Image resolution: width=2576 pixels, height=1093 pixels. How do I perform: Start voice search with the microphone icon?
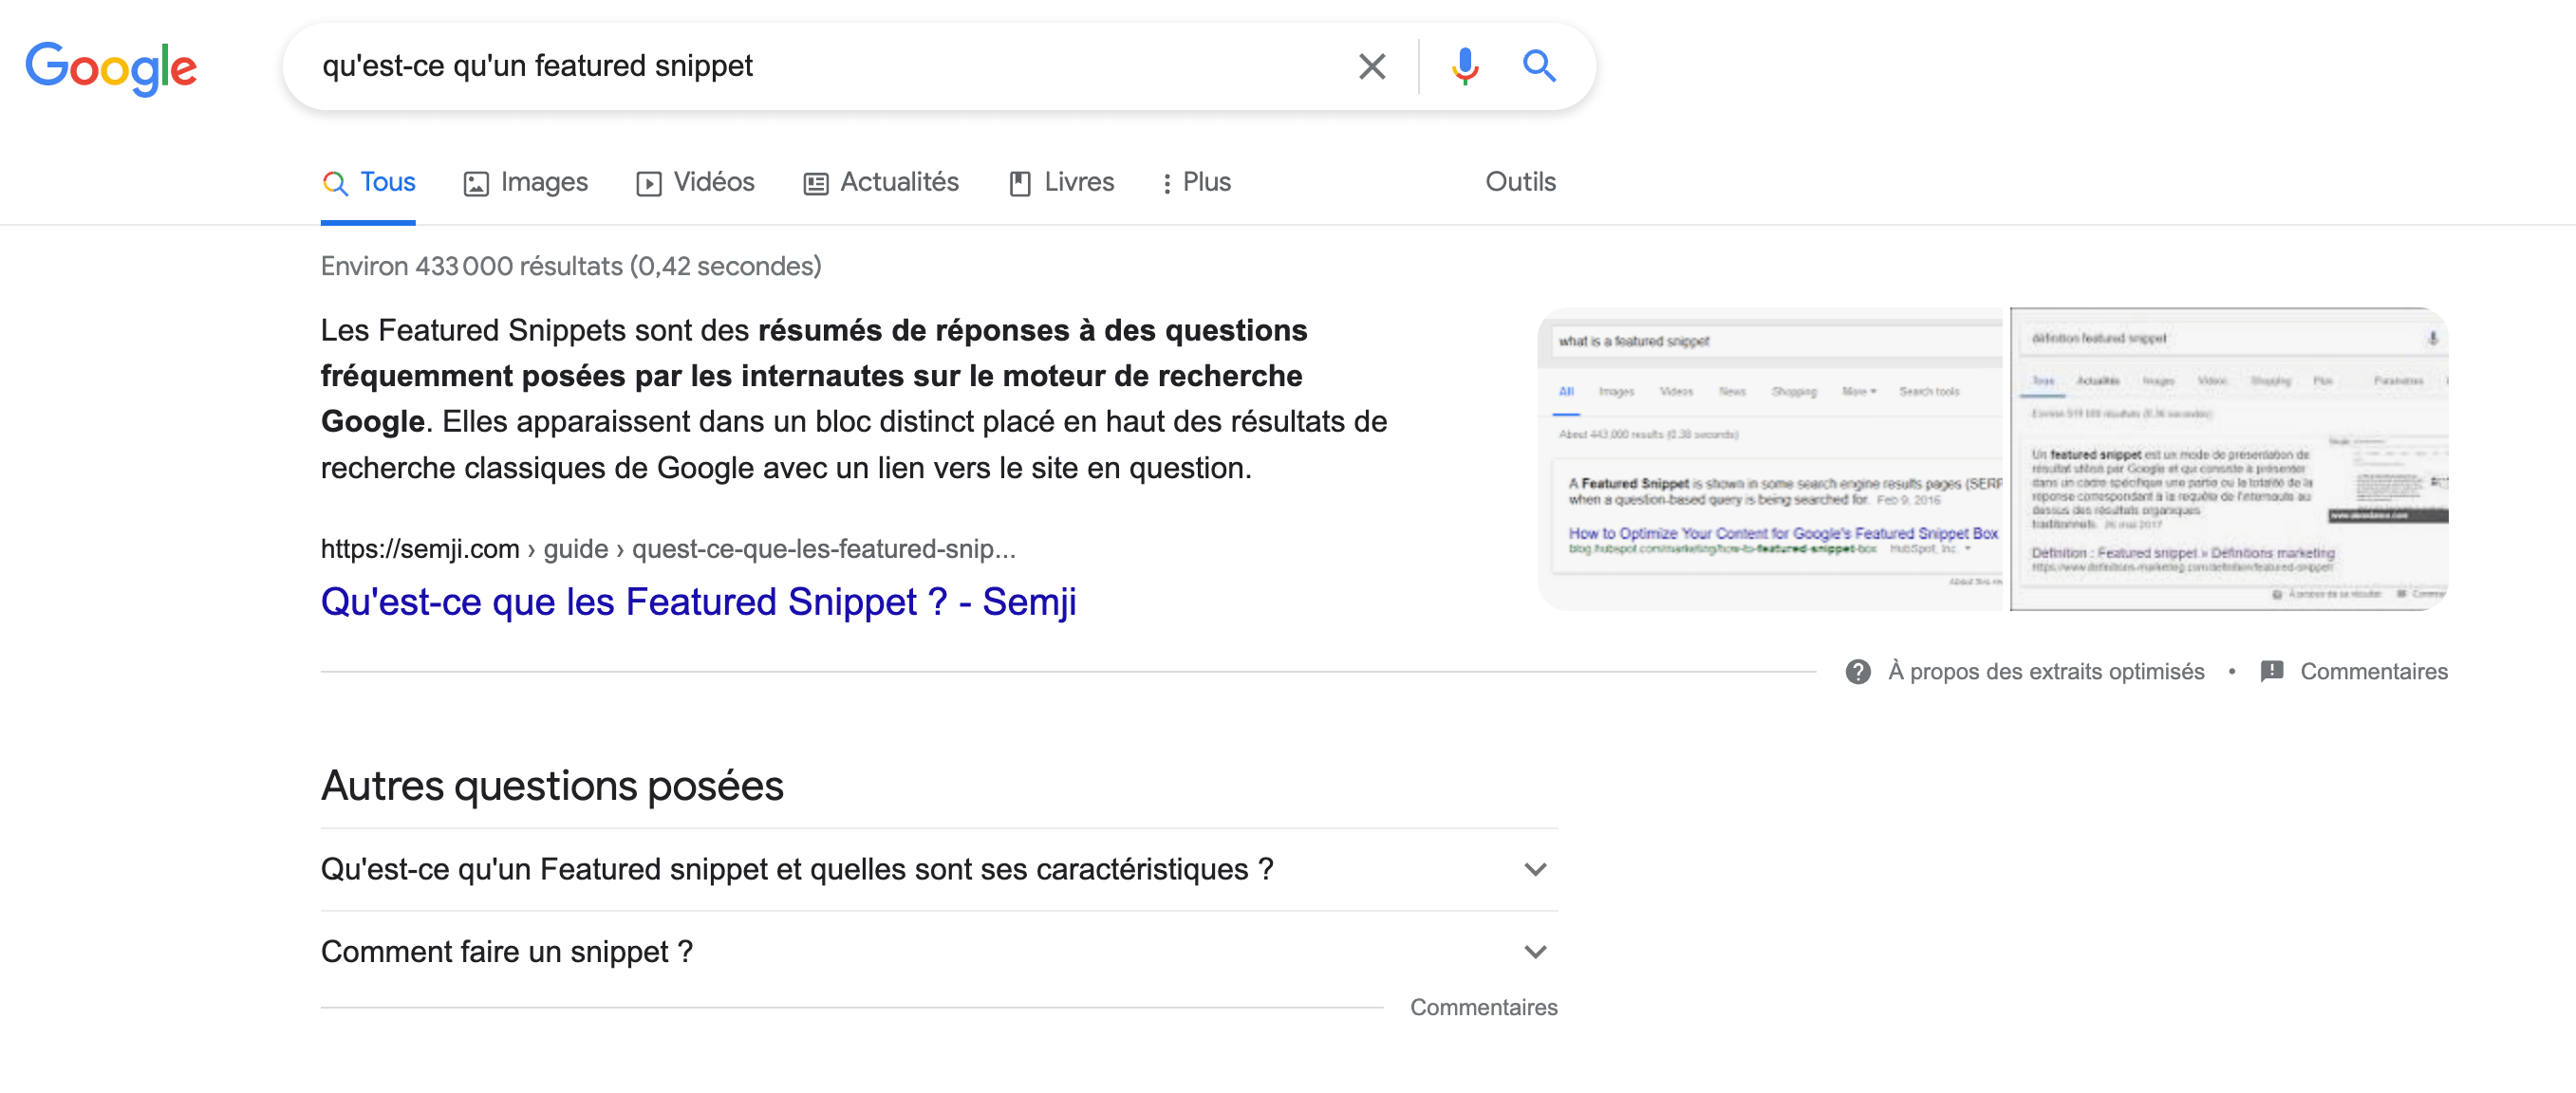click(x=1464, y=66)
